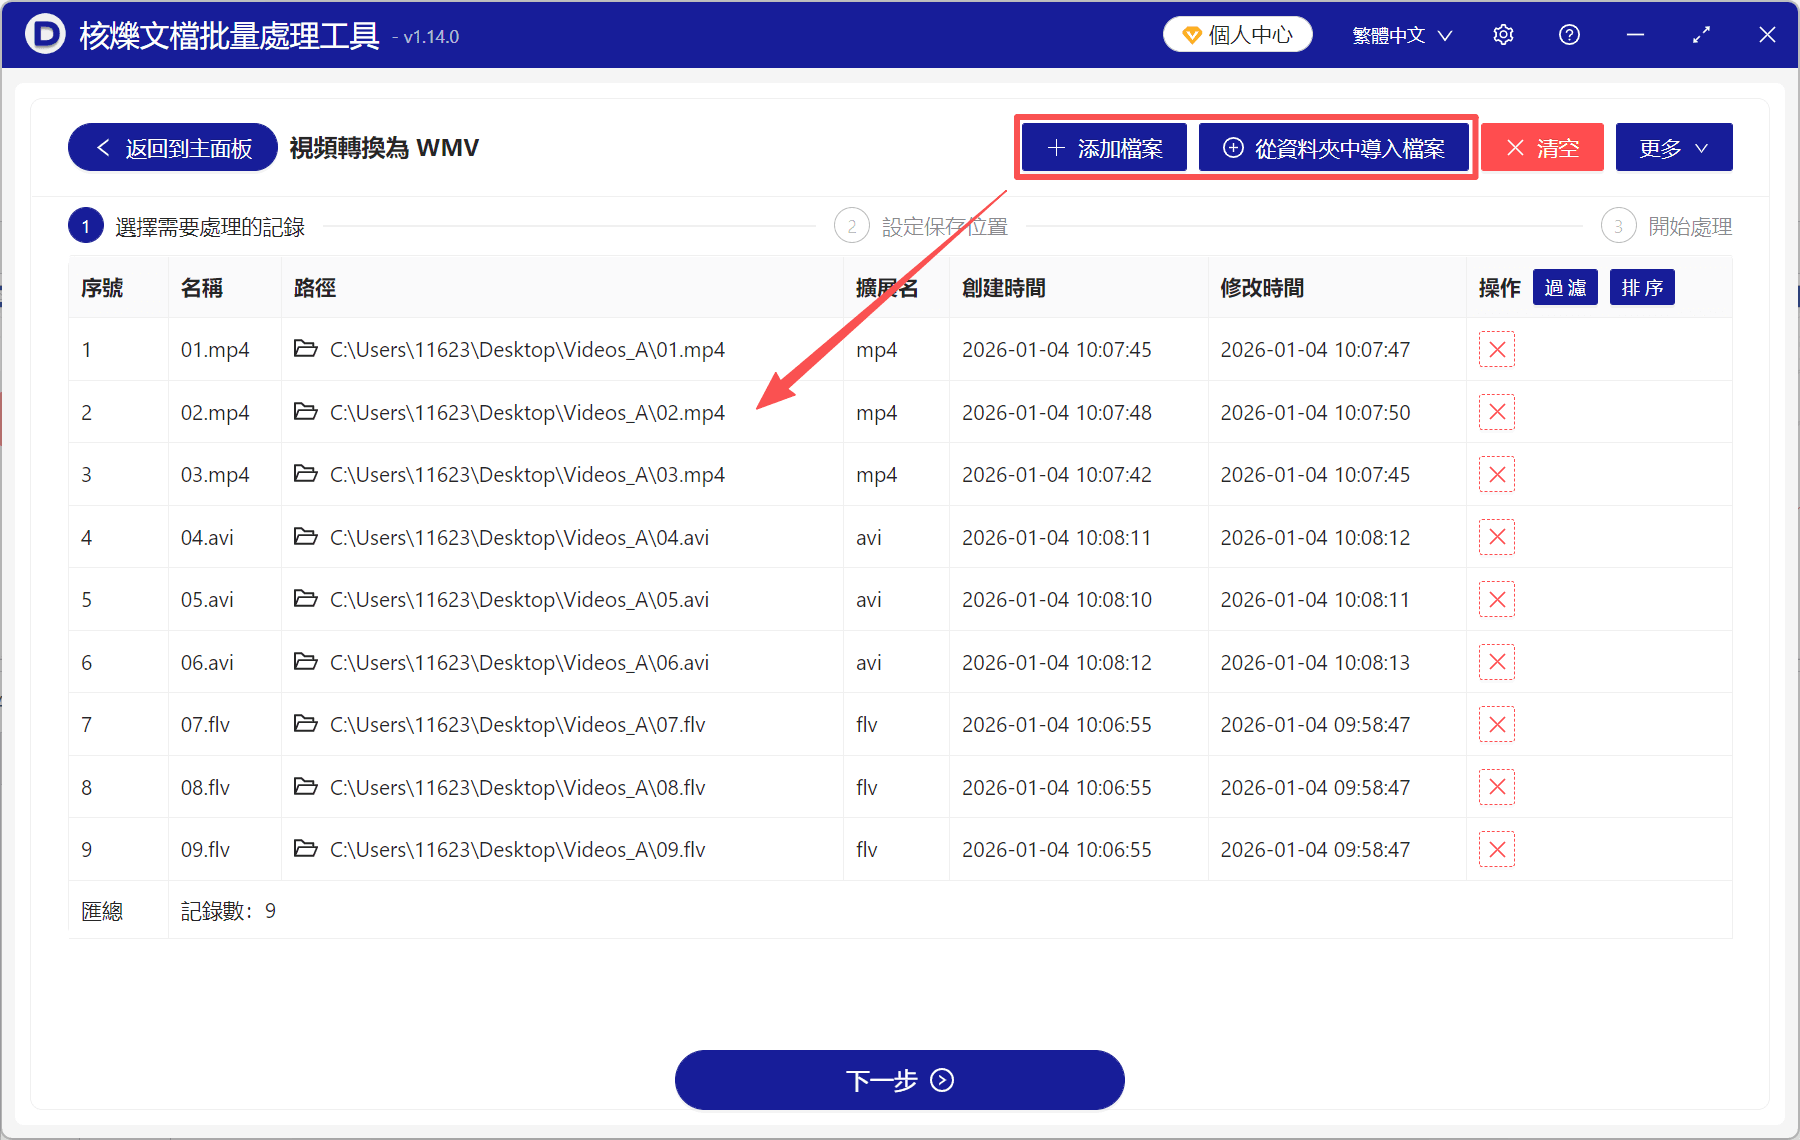This screenshot has width=1800, height=1140.
Task: Click modified time 2026-01-04 10:08:13
Action: pyautogui.click(x=1315, y=662)
